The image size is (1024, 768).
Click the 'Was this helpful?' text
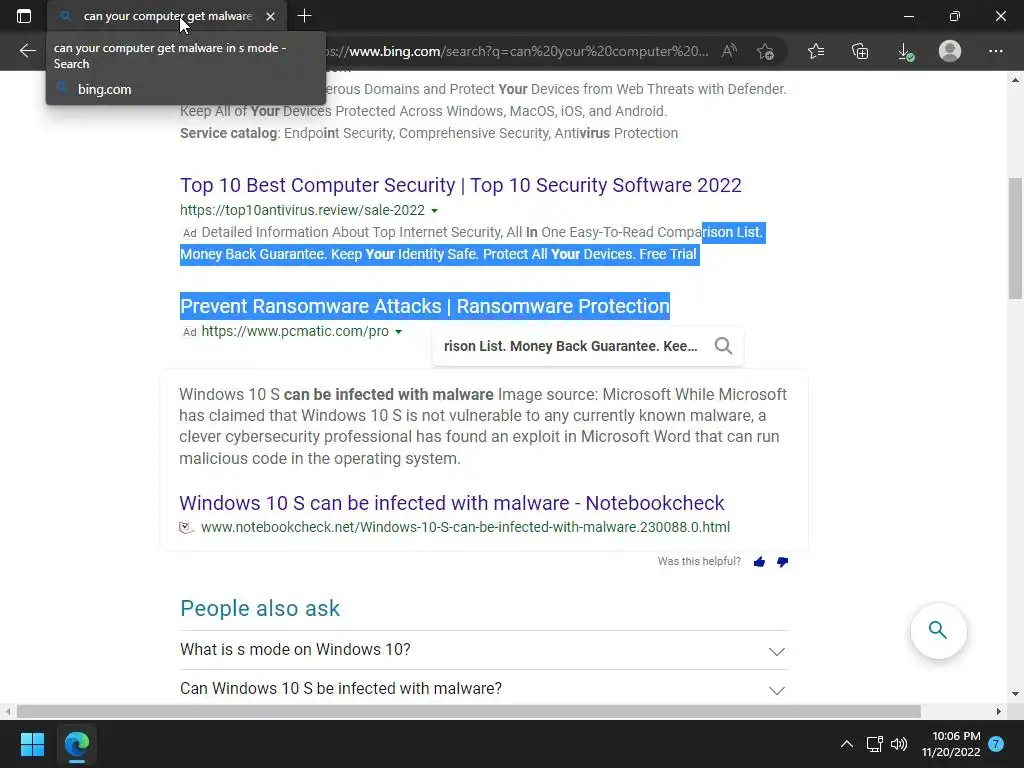click(699, 562)
